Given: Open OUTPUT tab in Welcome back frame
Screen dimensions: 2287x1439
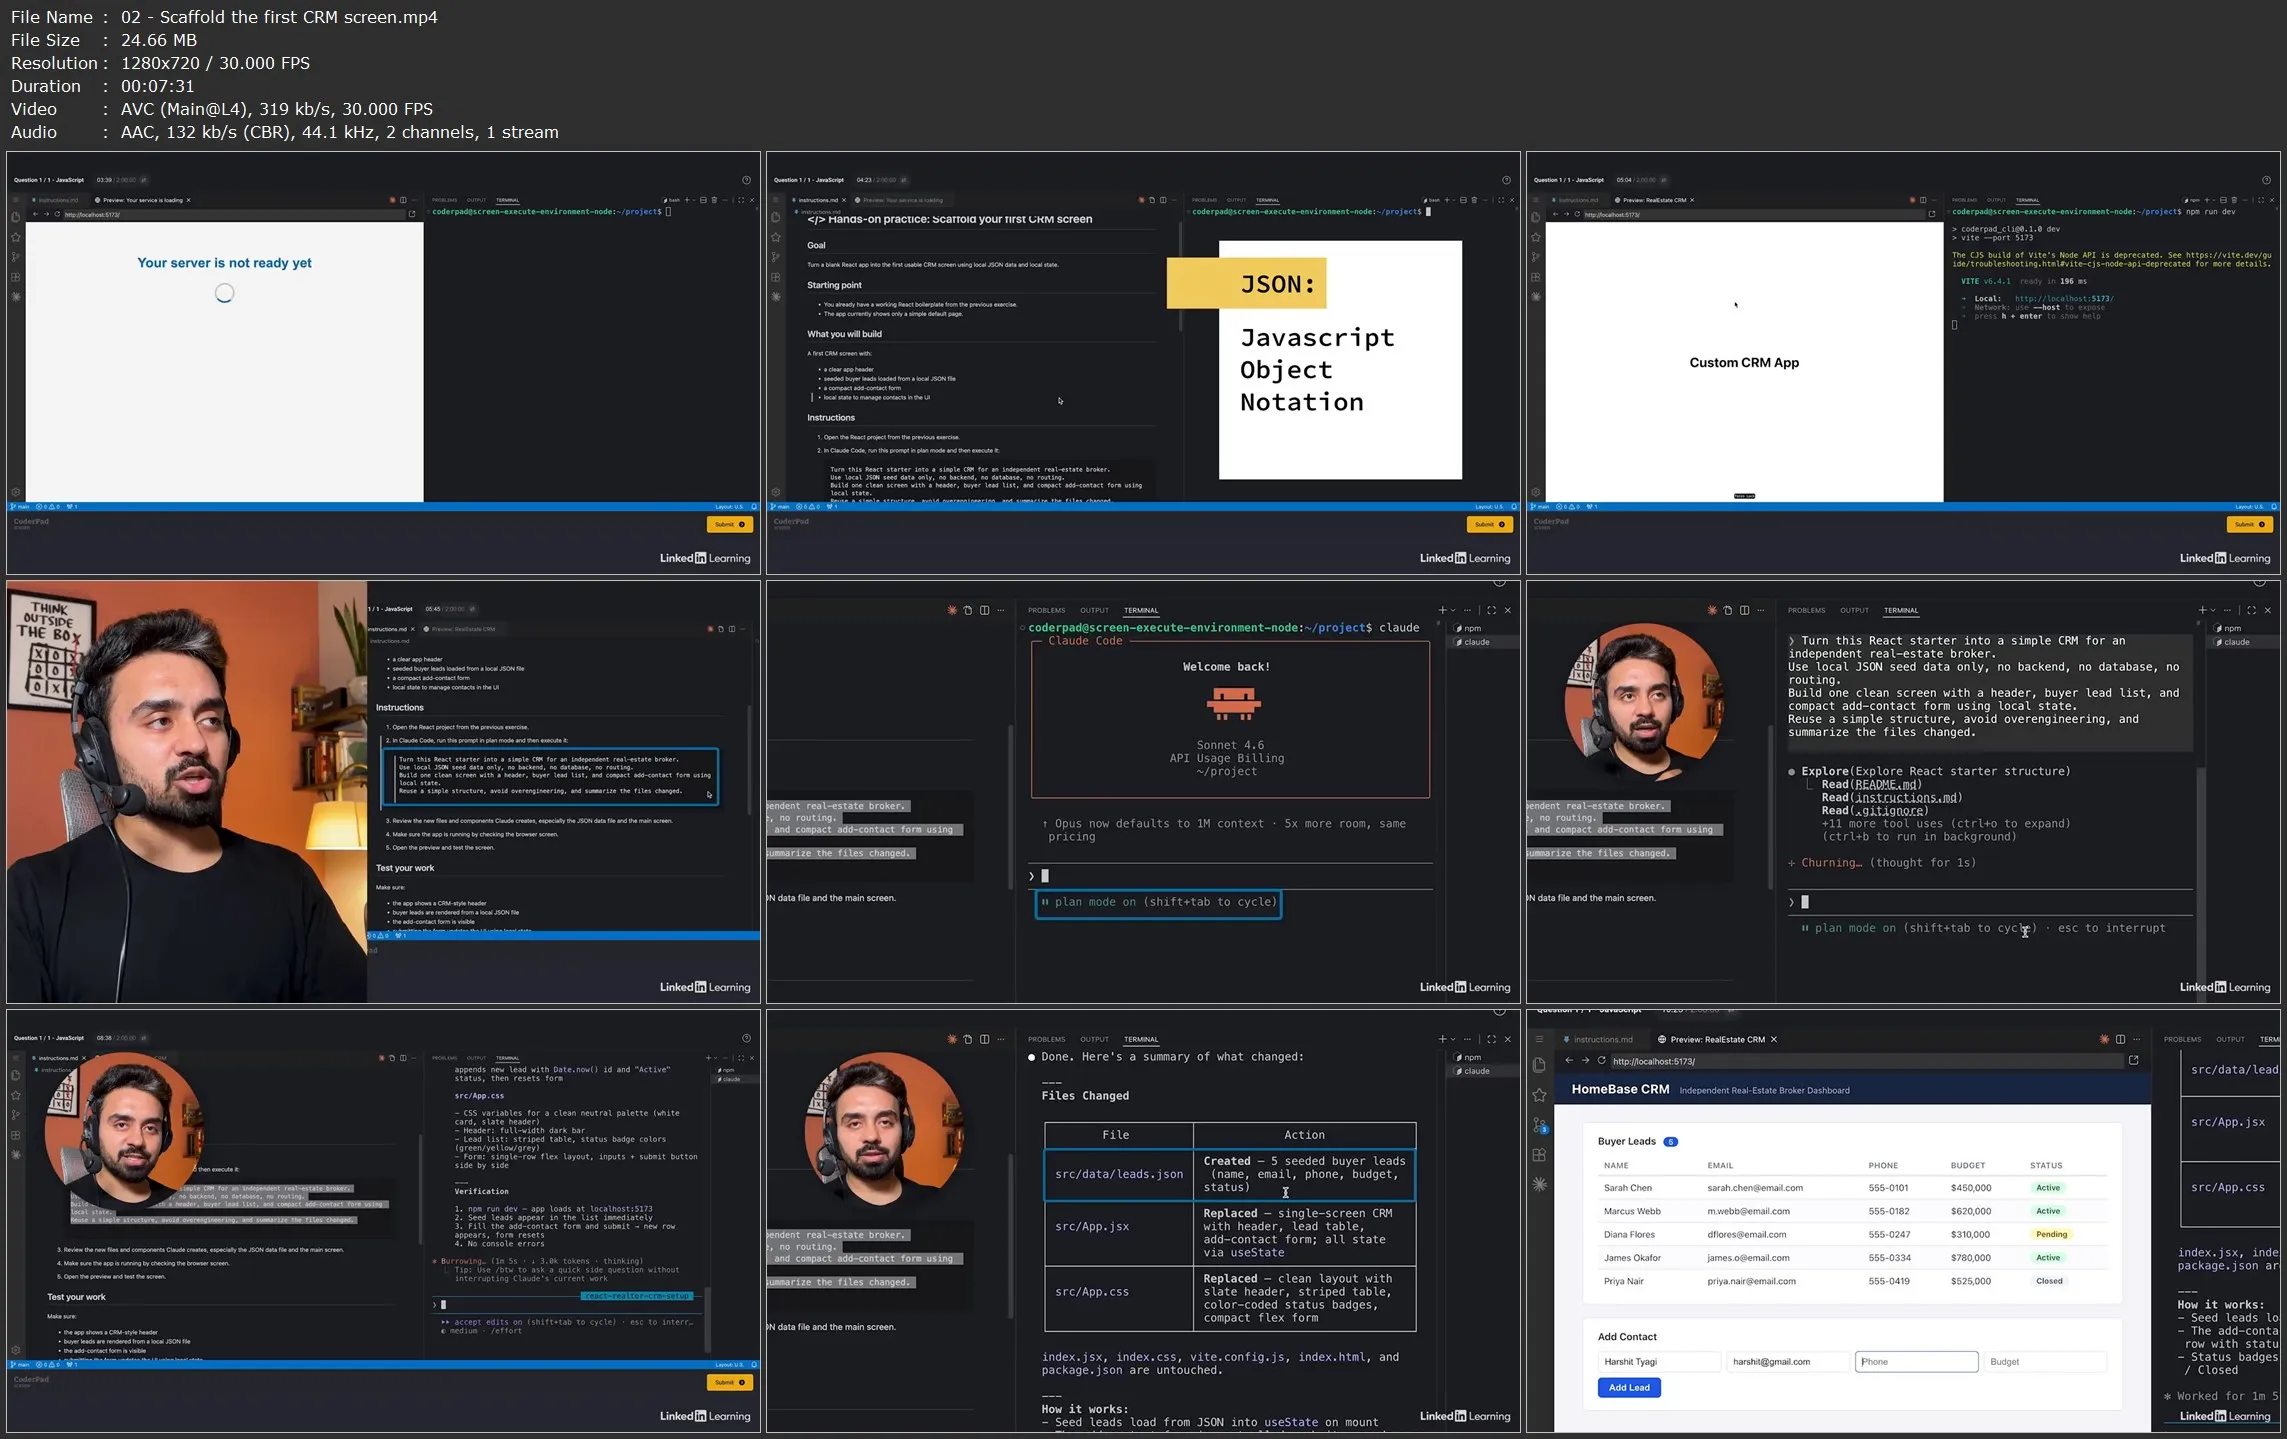Looking at the screenshot, I should [x=1094, y=610].
